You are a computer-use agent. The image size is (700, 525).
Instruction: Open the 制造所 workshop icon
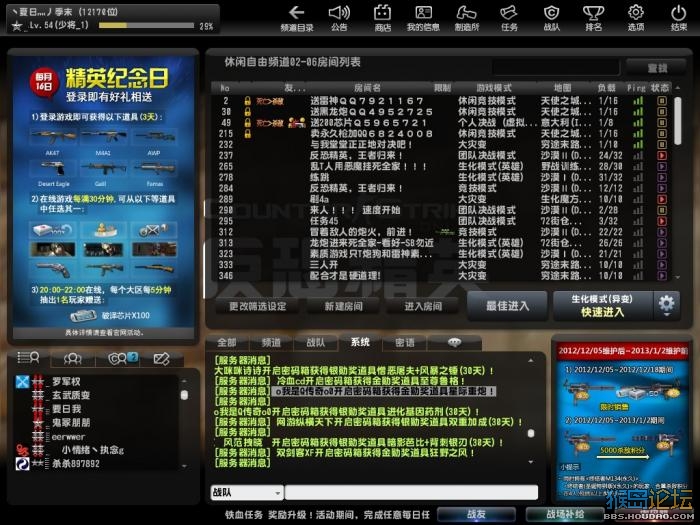coord(467,18)
